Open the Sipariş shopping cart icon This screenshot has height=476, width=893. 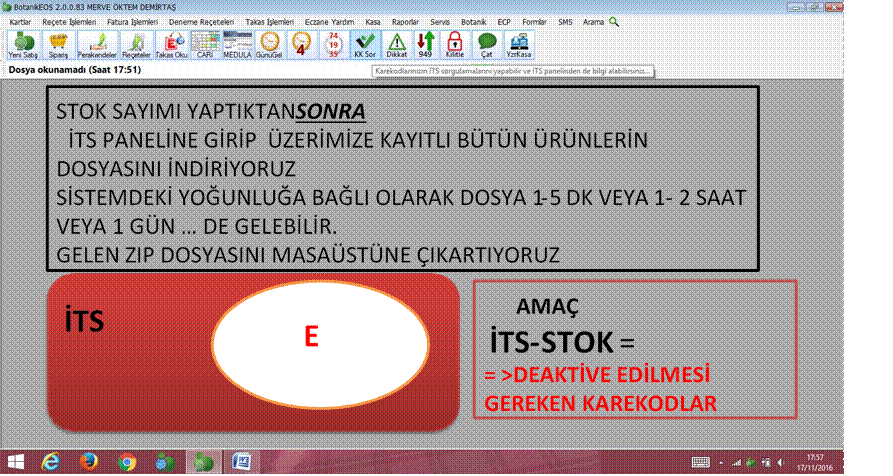click(58, 45)
